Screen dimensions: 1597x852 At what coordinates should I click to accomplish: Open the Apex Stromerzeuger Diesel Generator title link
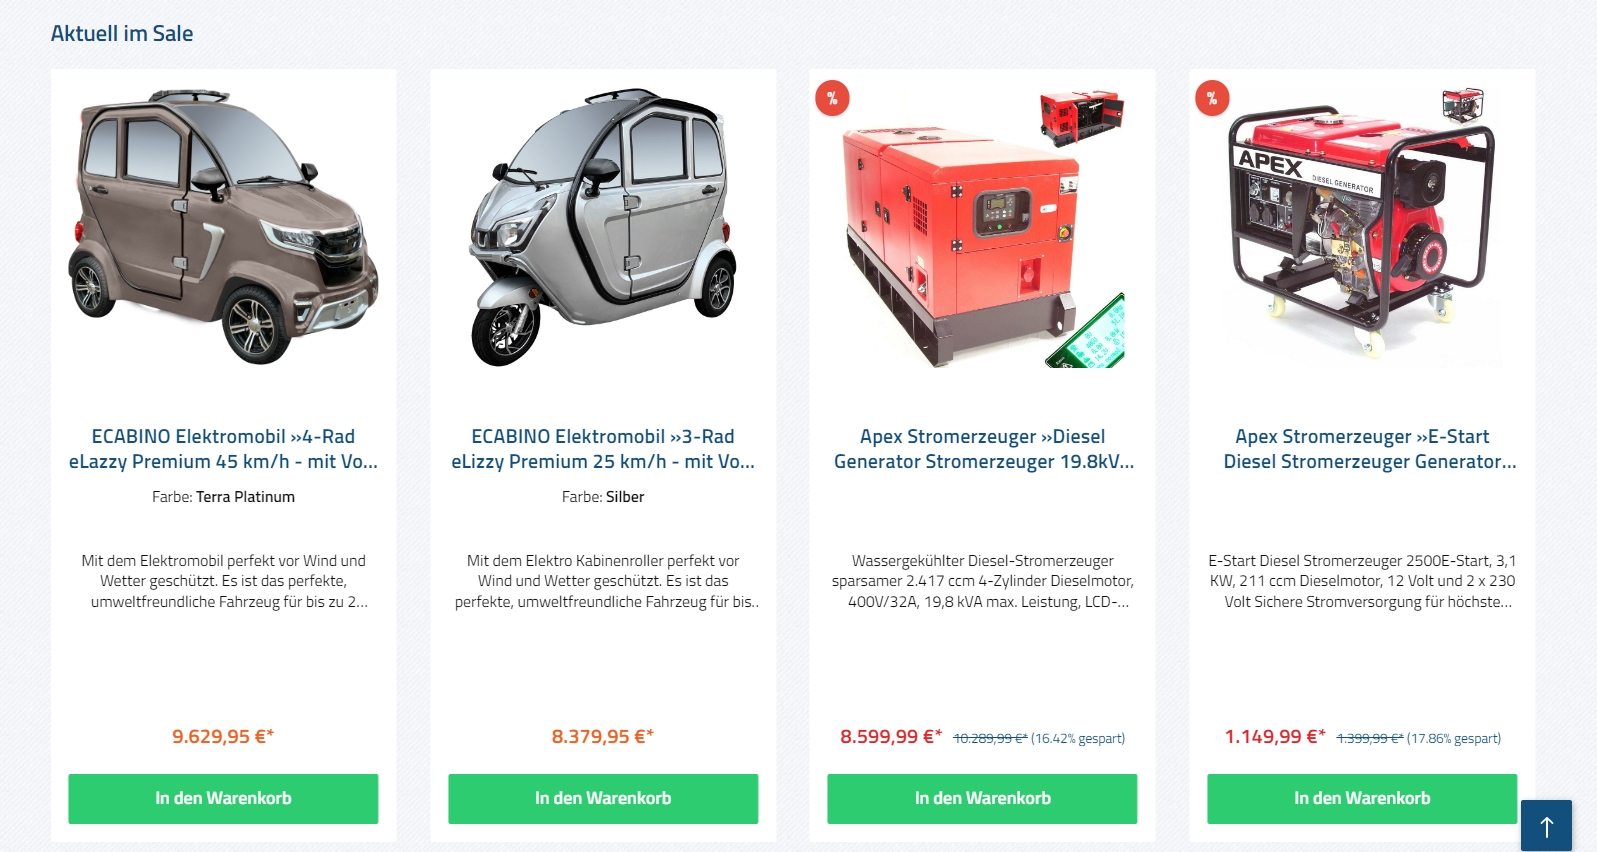click(983, 449)
